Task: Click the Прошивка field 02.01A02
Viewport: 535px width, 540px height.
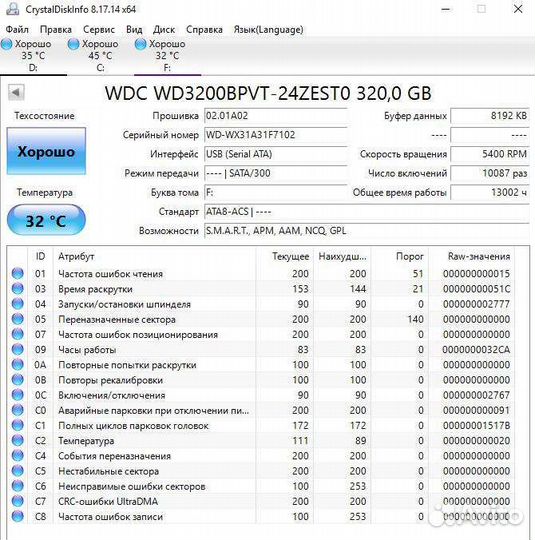Action: [x=276, y=116]
